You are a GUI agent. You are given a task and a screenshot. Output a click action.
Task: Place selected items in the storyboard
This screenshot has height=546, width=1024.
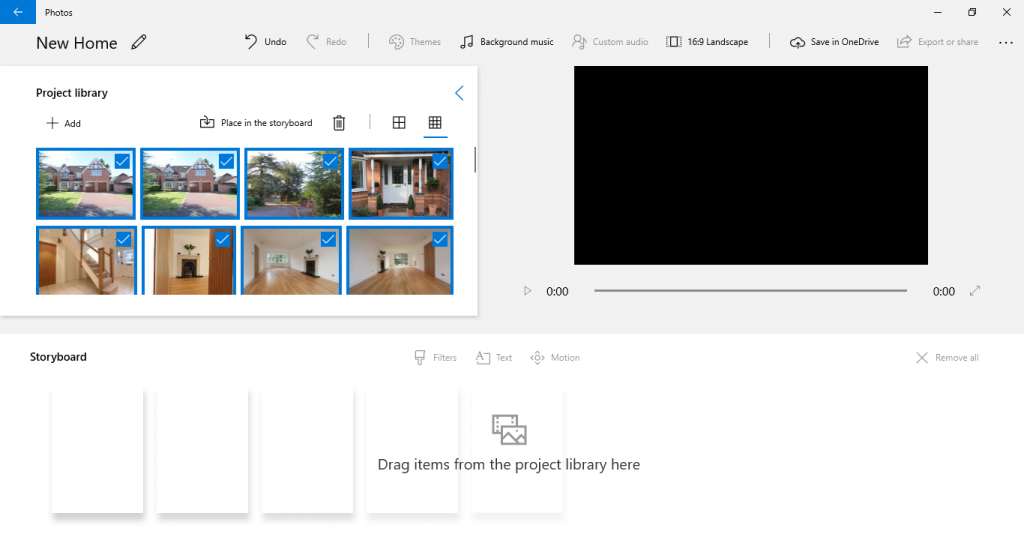[256, 123]
